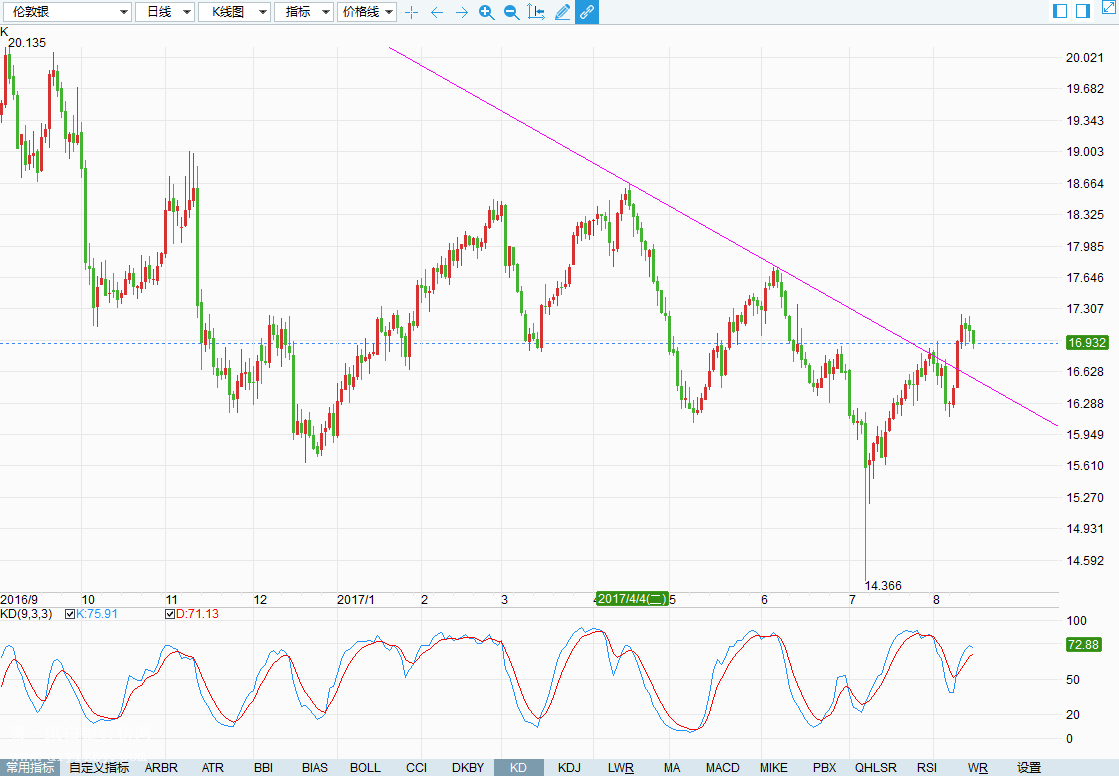Open the 伦敦银 symbol dropdown
Image resolution: width=1119 pixels, height=776 pixels.
[x=66, y=12]
